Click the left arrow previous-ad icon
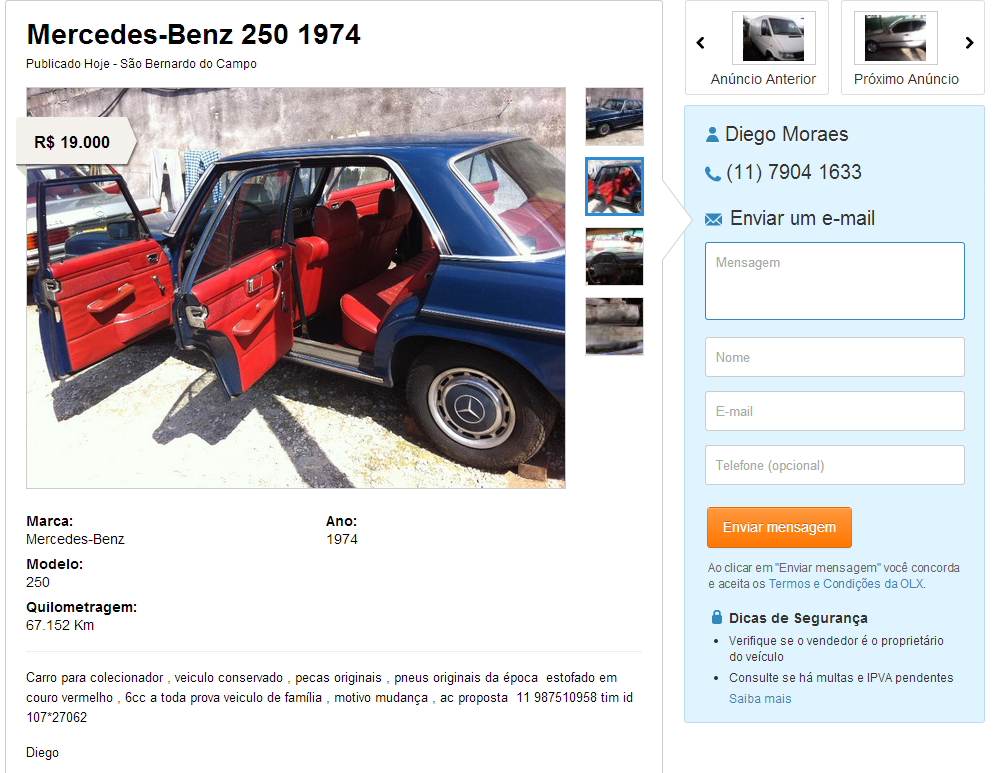This screenshot has width=996, height=773. [x=701, y=43]
